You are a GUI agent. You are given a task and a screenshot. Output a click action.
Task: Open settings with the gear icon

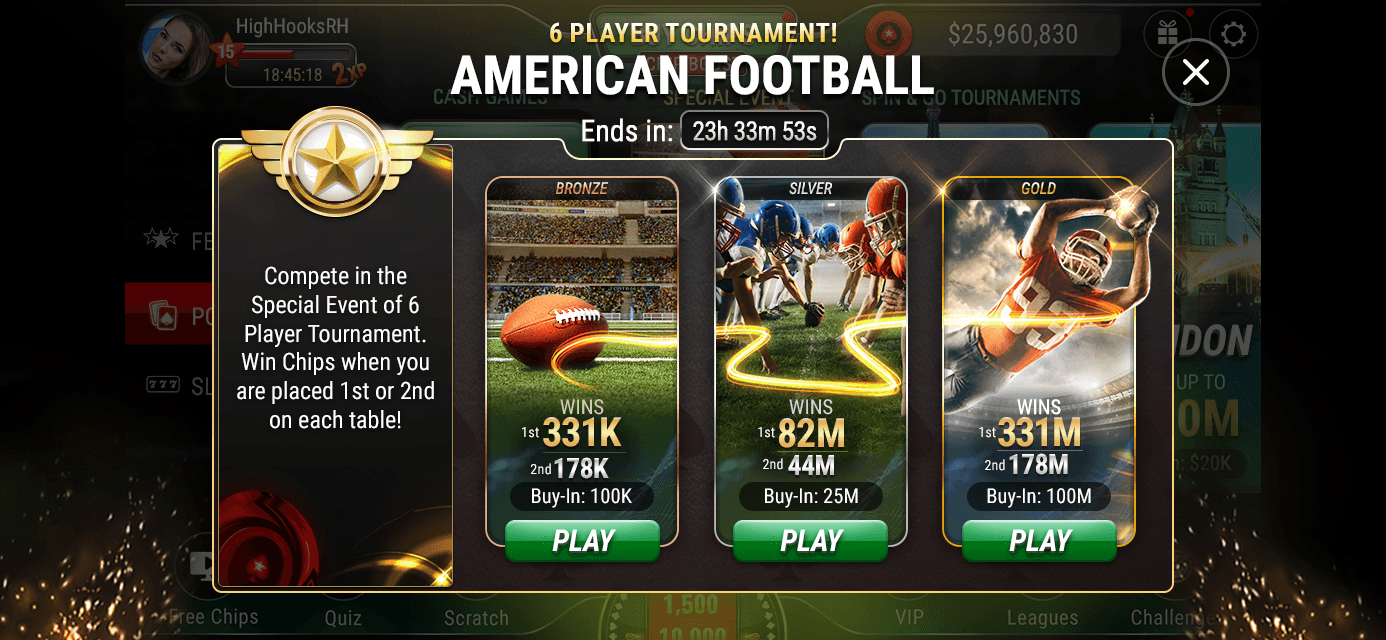point(1233,35)
